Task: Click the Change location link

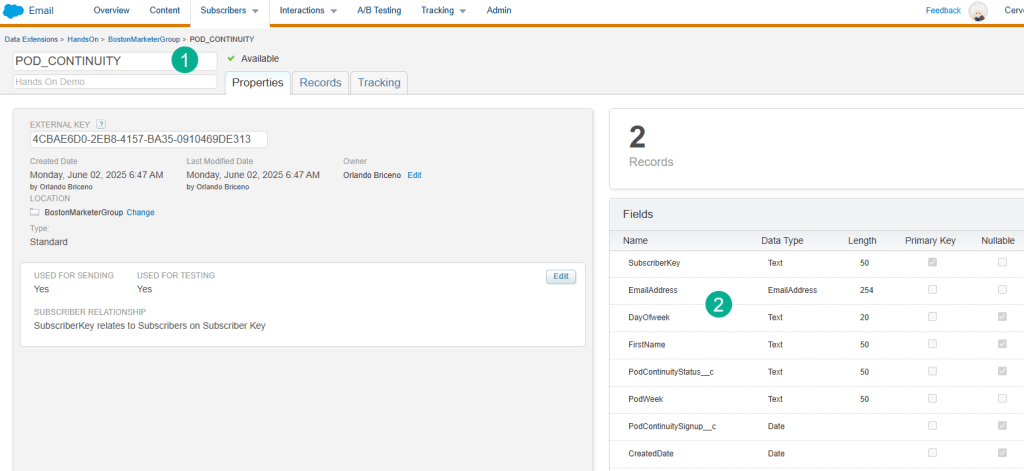Action: tap(140, 212)
